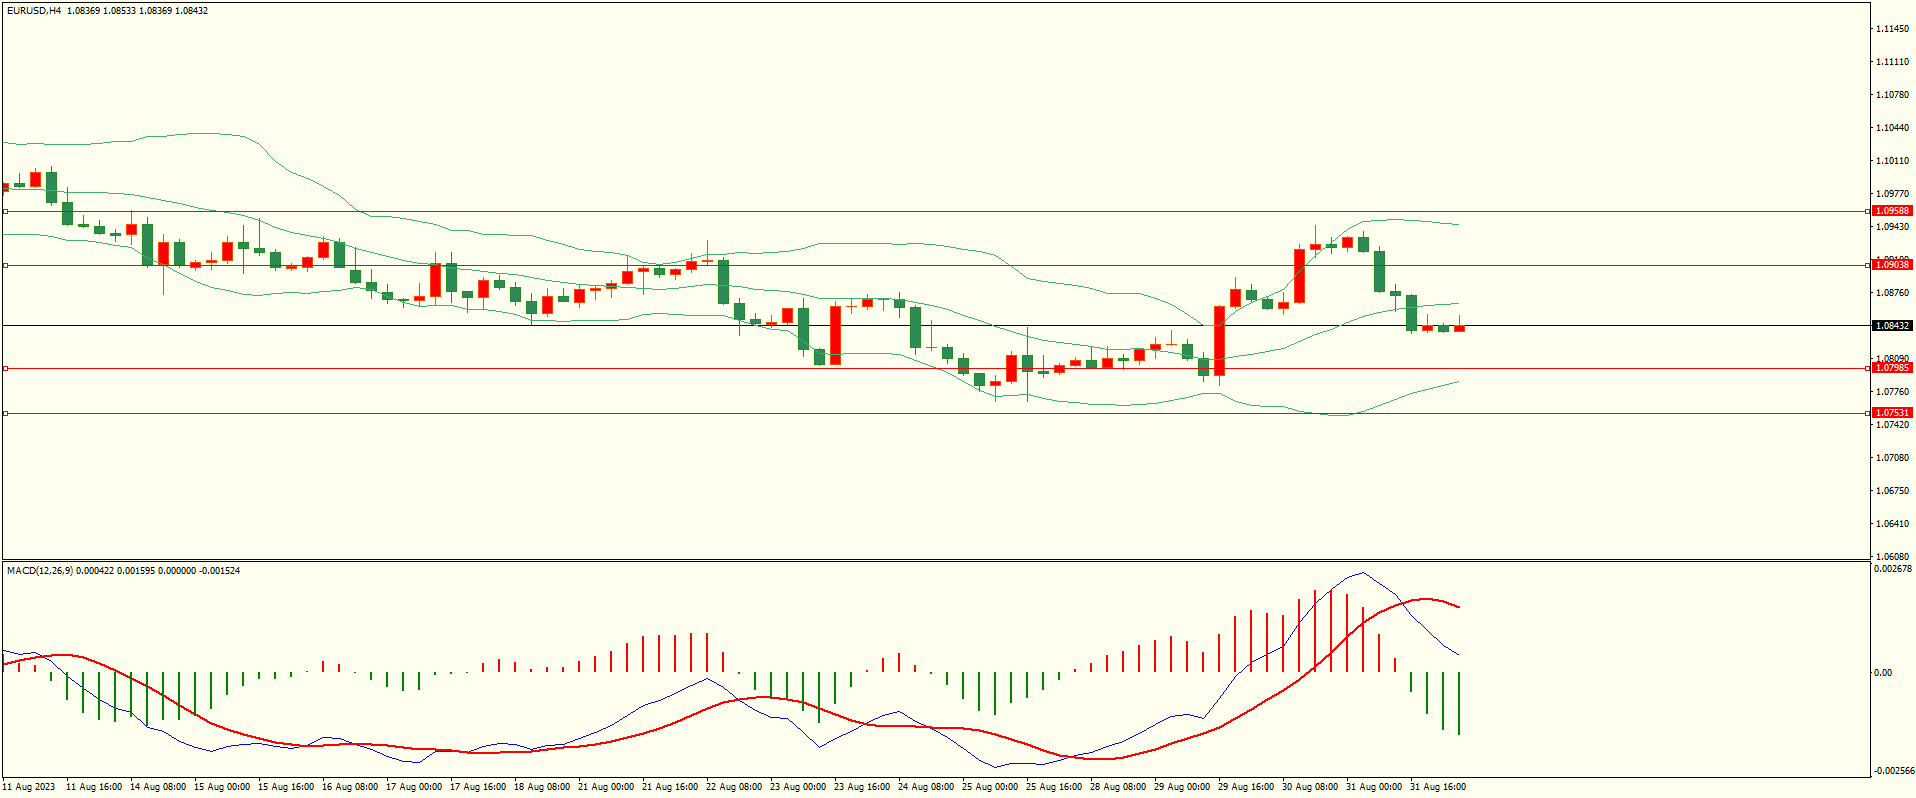Click the divider between price chart and MACD panel

pos(935,560)
